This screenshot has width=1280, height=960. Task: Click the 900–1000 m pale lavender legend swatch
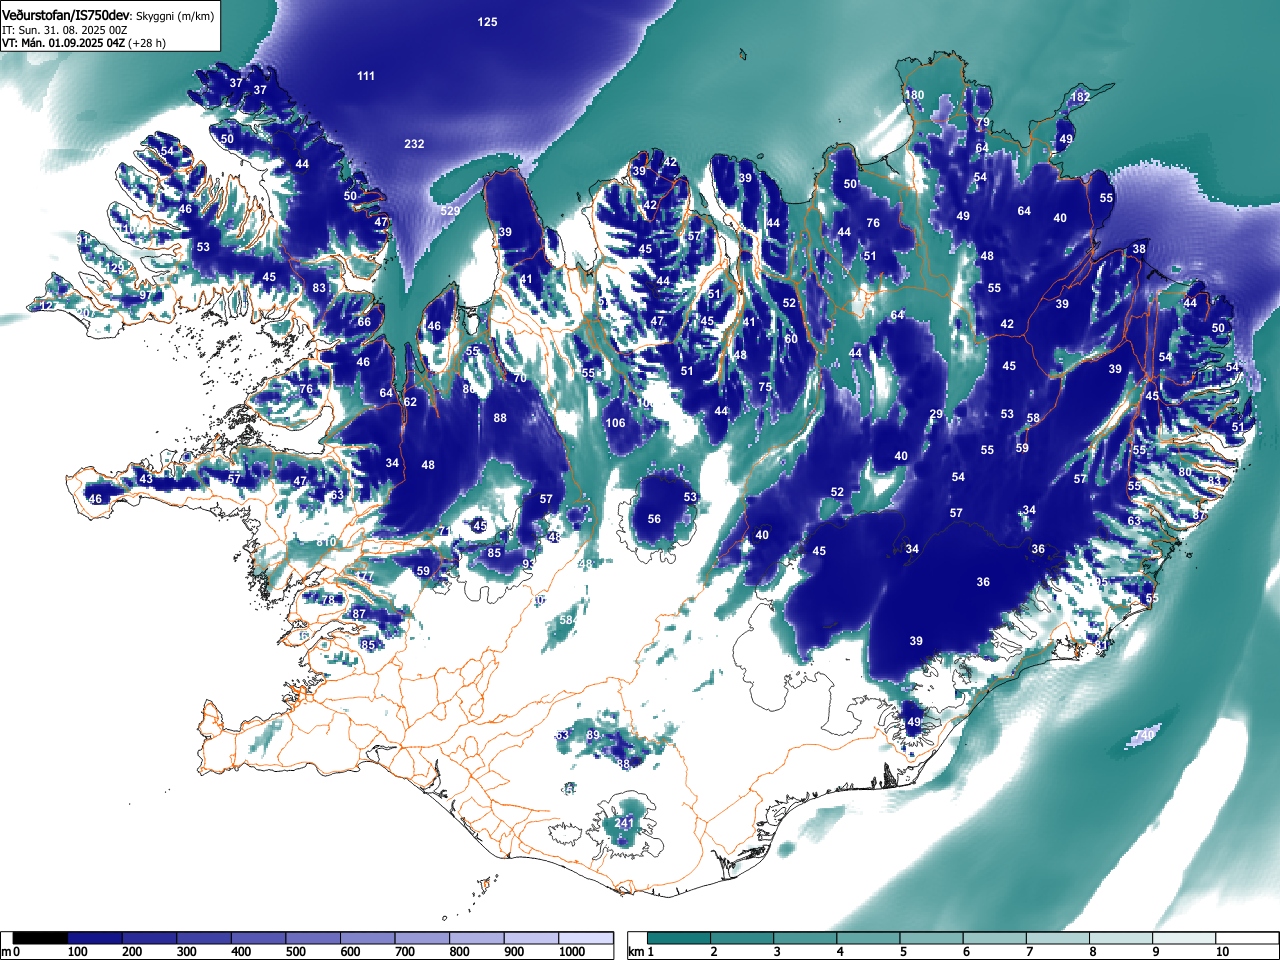tap(531, 938)
